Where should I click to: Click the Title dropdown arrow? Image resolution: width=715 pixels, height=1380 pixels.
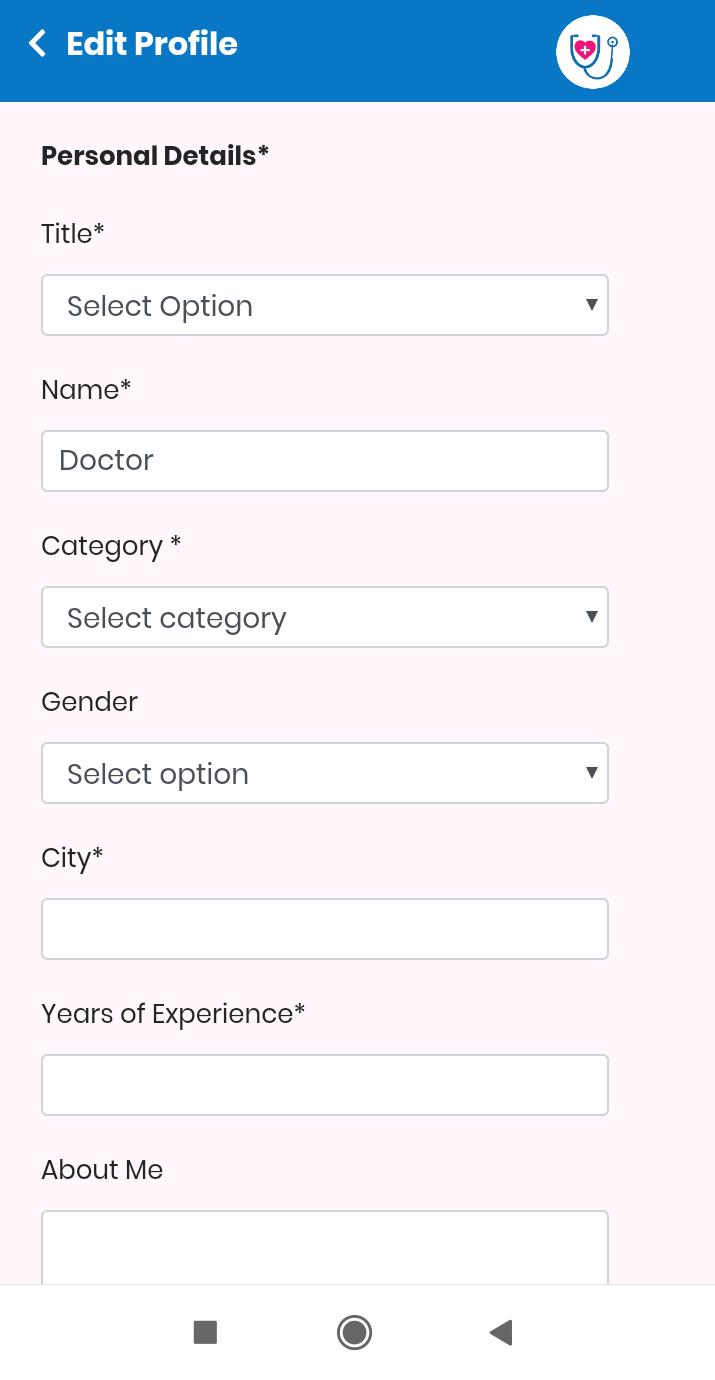point(592,305)
